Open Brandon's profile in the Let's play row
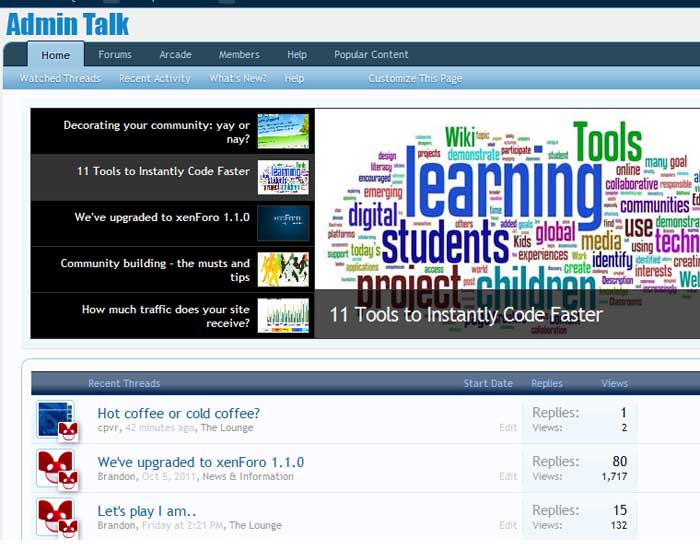Screen dimensions: 700x550 117,525
